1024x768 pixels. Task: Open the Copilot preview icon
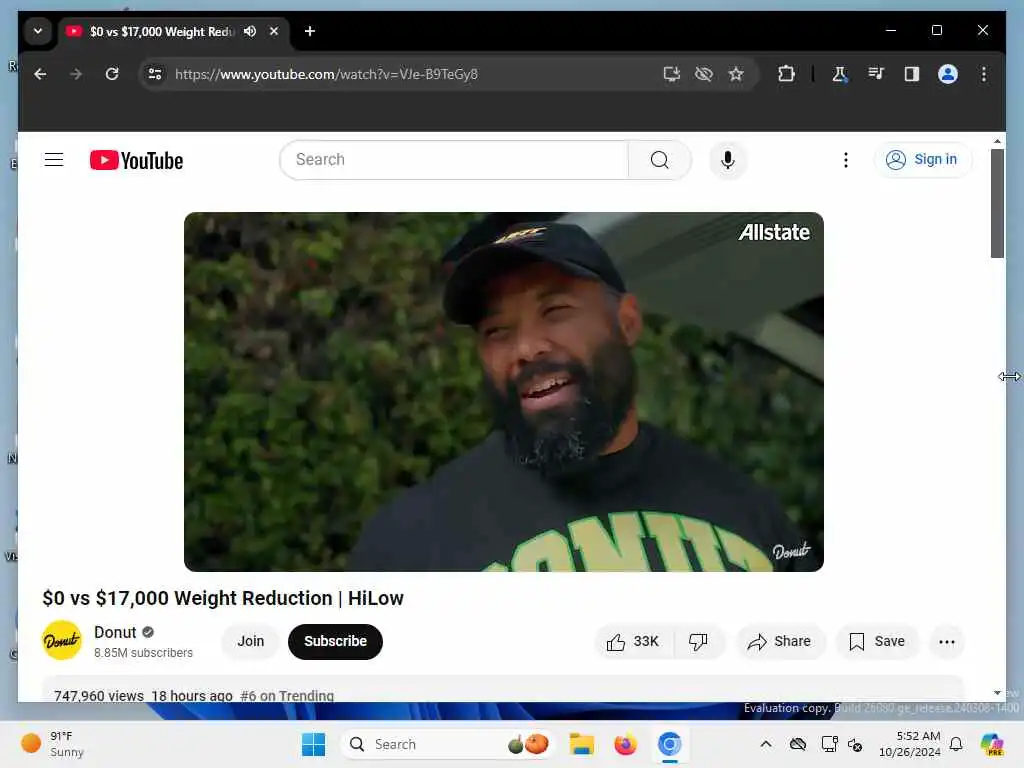click(991, 744)
